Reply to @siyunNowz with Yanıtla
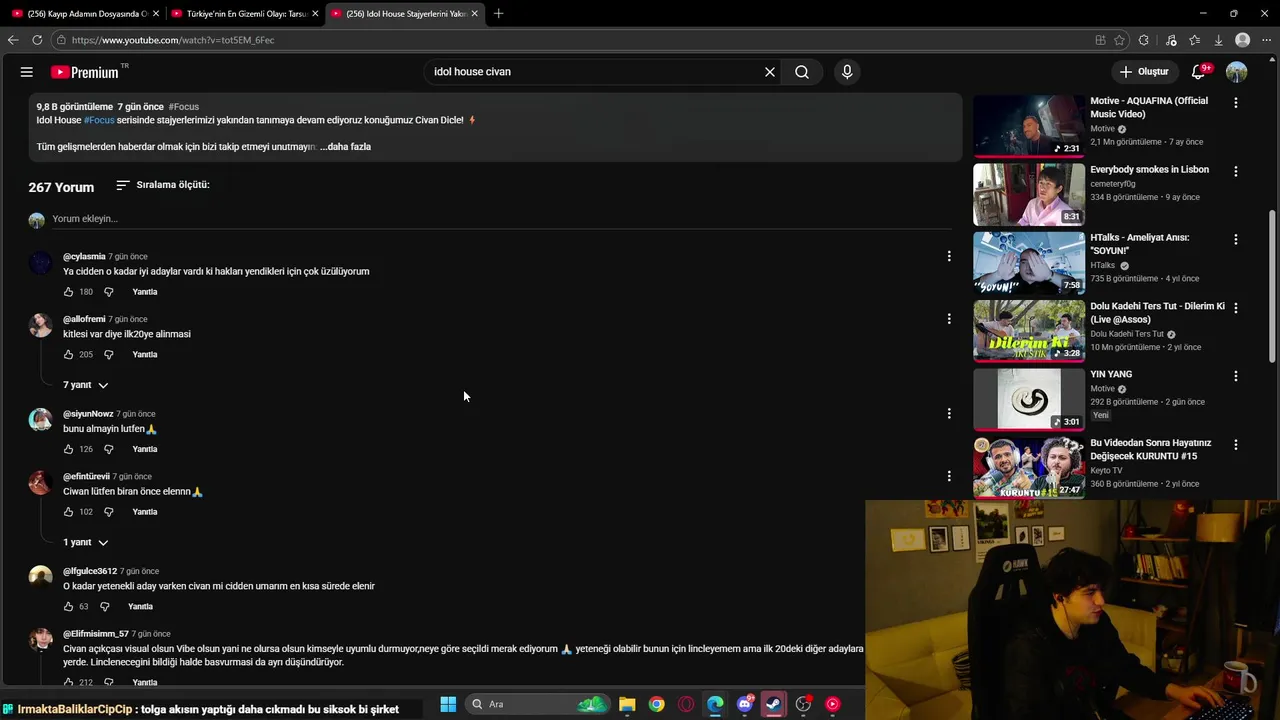The image size is (1280, 720). click(x=145, y=449)
